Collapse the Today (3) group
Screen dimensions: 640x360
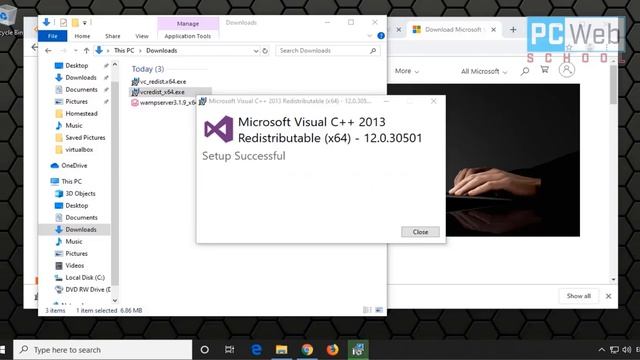point(148,69)
